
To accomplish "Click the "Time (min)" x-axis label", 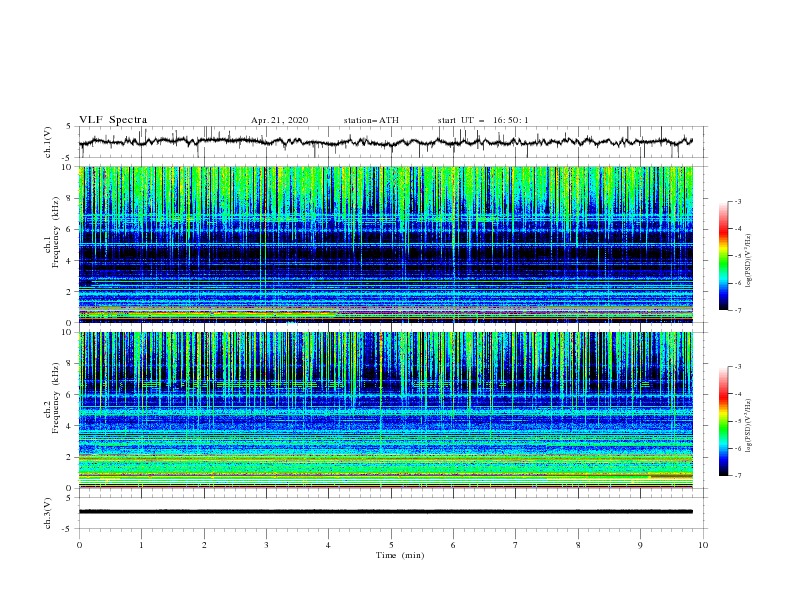I will click(400, 555).
